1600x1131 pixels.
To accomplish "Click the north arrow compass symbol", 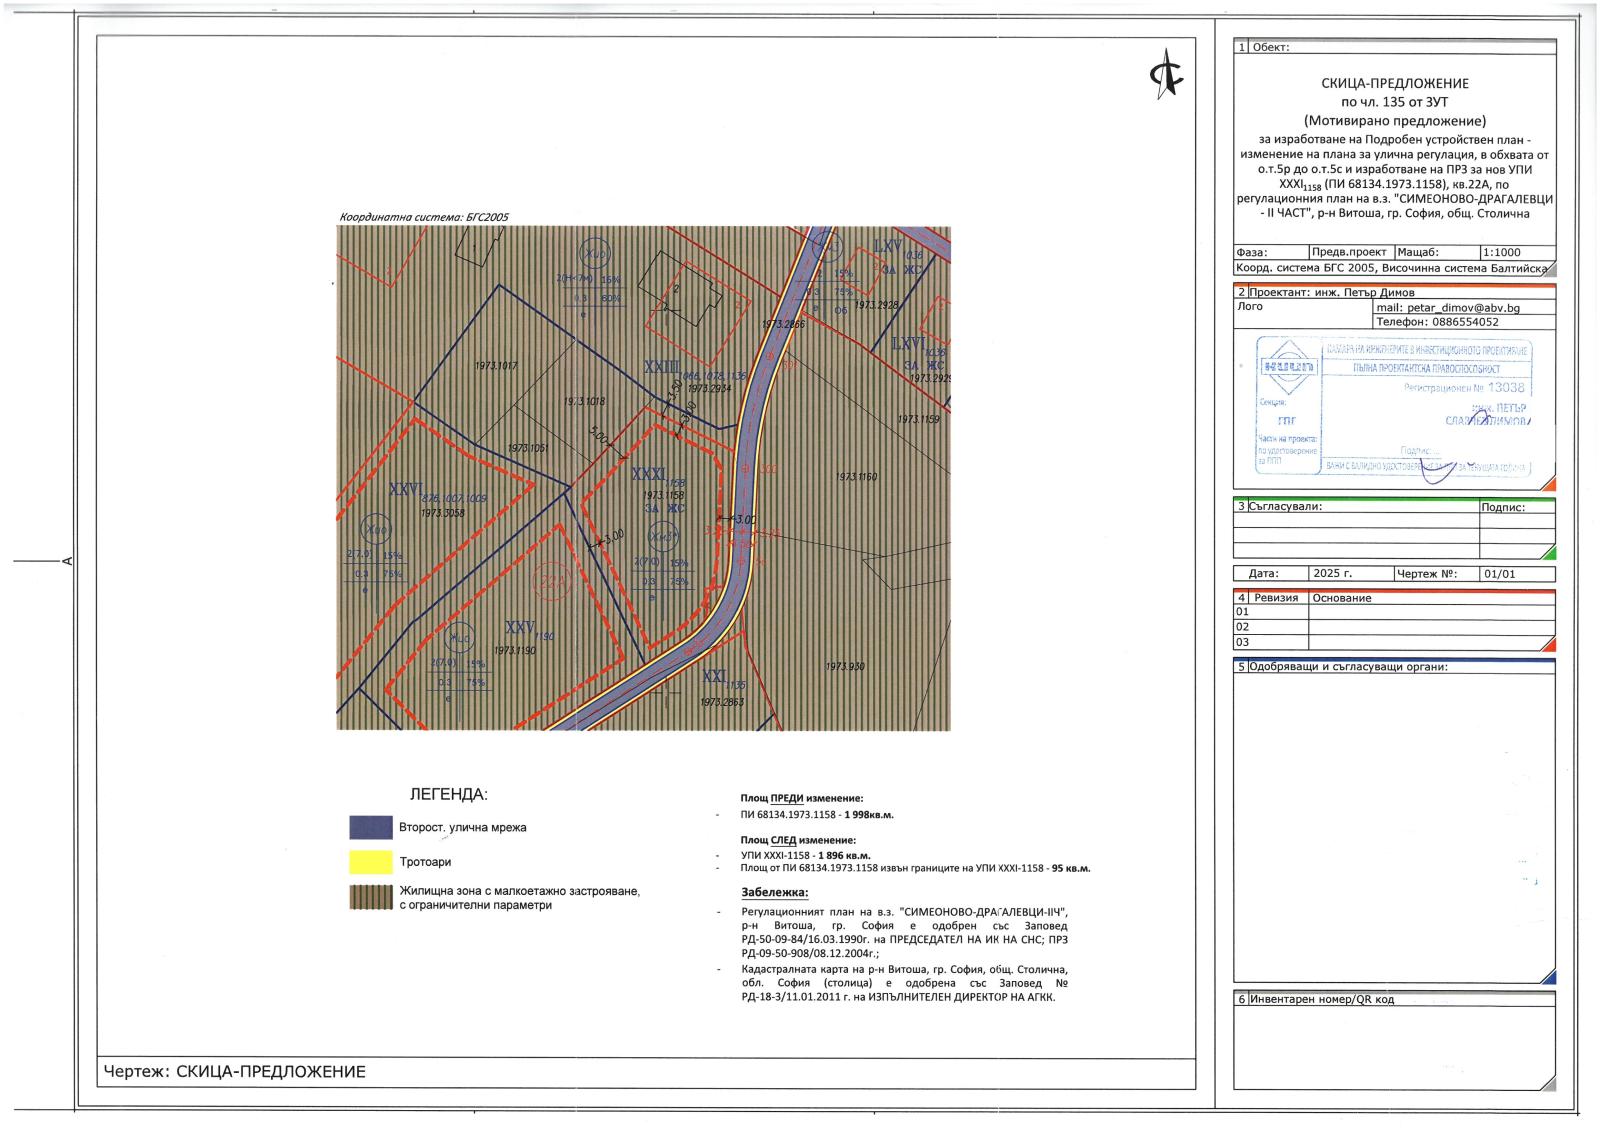I will coord(1165,73).
